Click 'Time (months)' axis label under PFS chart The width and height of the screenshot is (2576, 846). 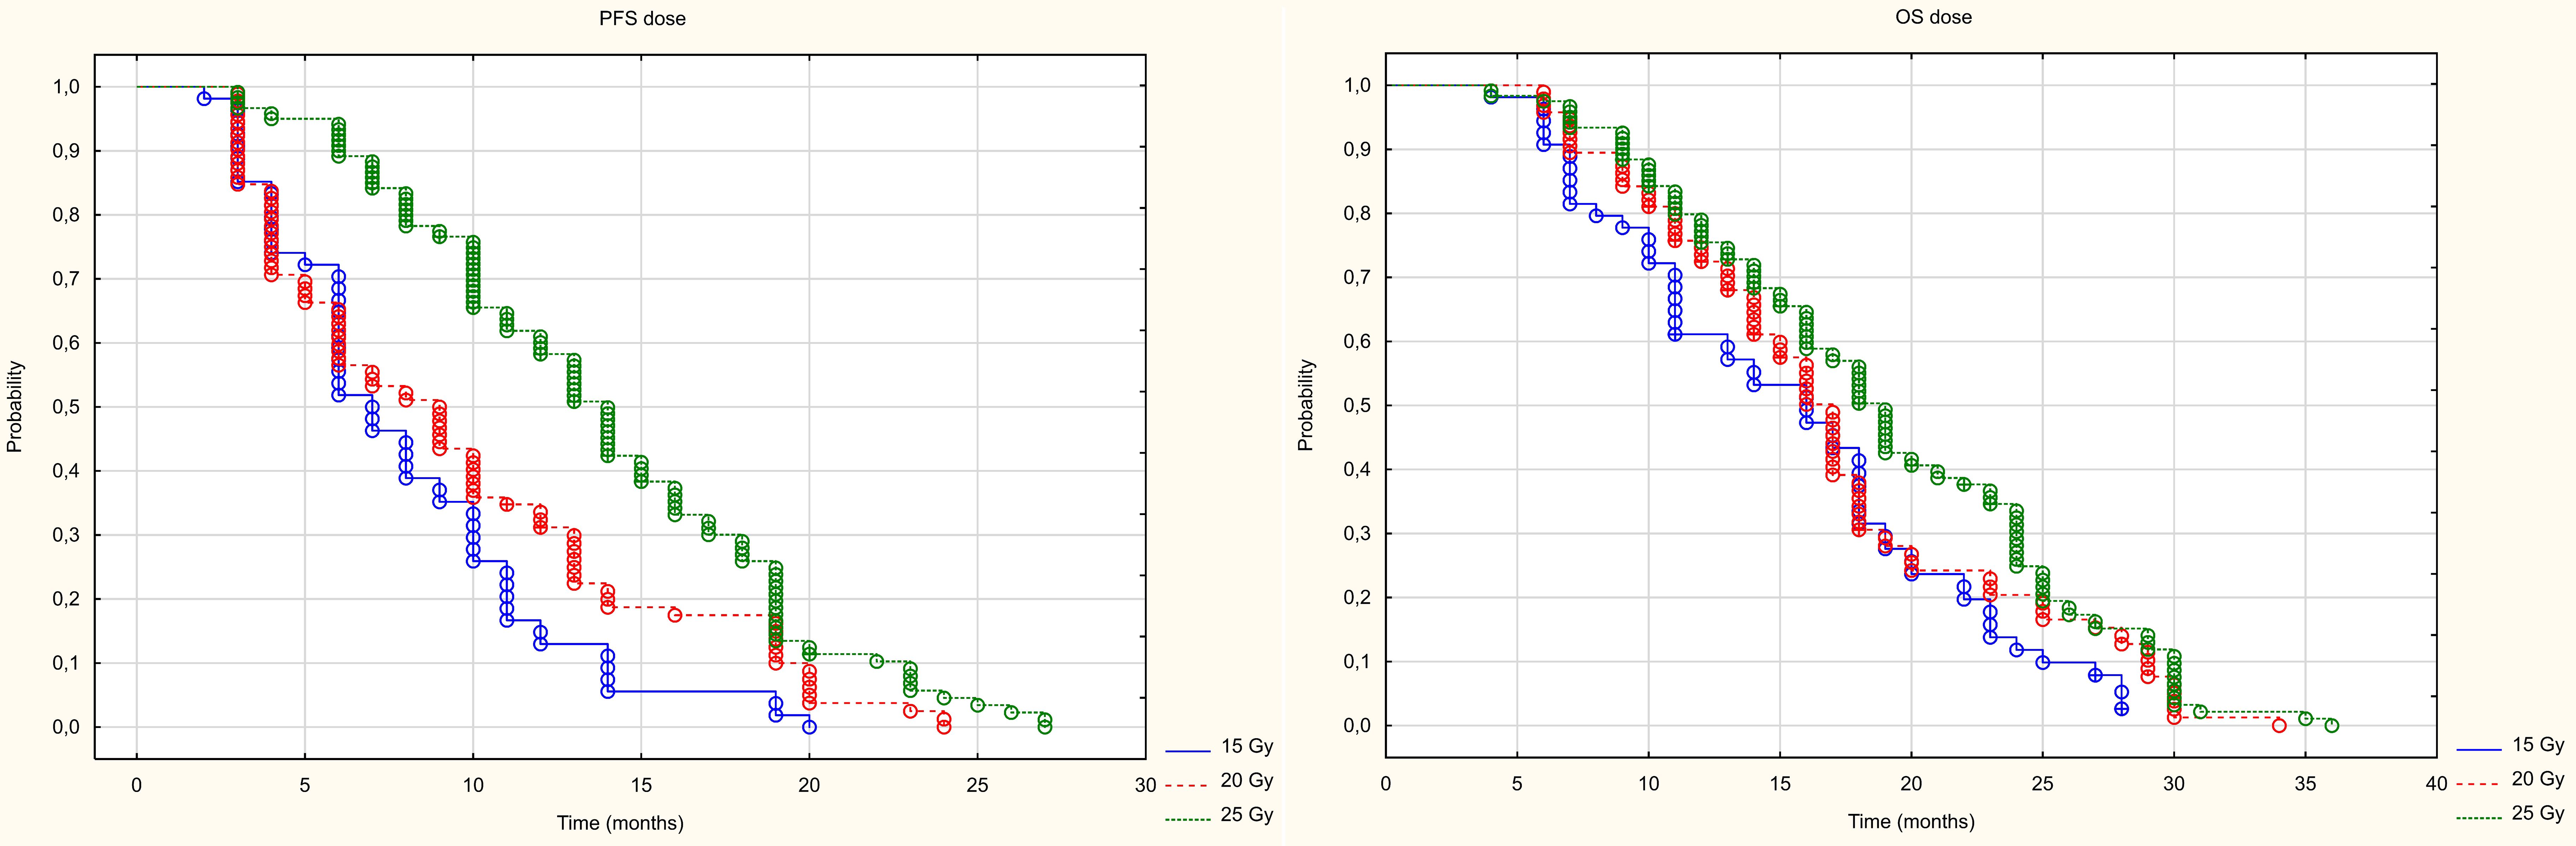[620, 823]
